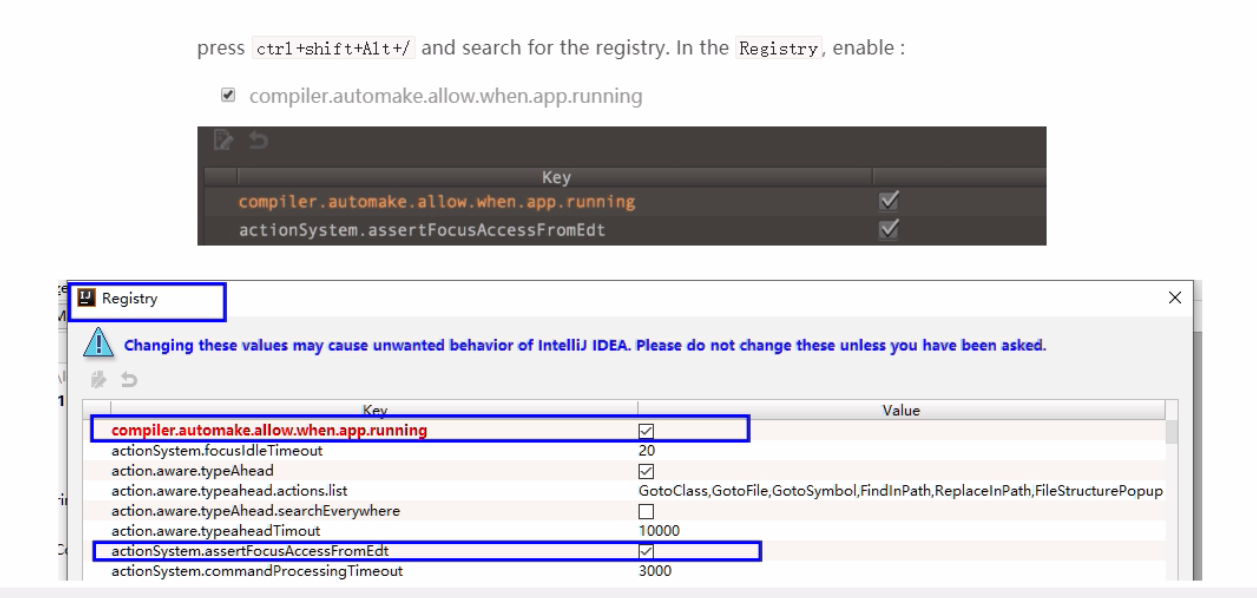Click the Key header in the dark panel

pyautogui.click(x=555, y=178)
